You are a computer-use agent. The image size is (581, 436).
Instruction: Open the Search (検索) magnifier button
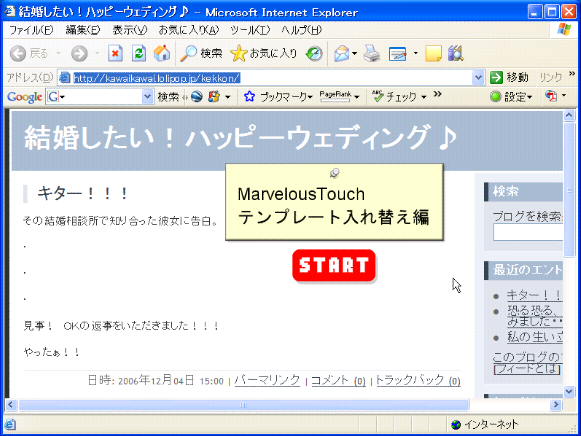[201, 54]
